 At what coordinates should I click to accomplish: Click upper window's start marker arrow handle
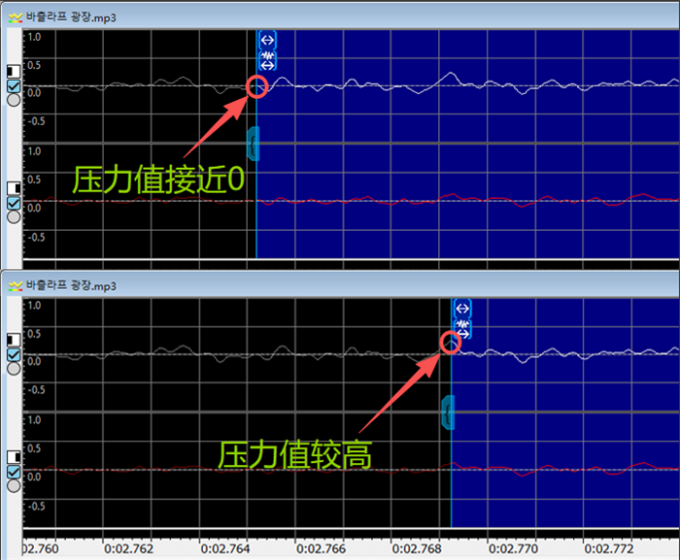pyautogui.click(x=268, y=40)
